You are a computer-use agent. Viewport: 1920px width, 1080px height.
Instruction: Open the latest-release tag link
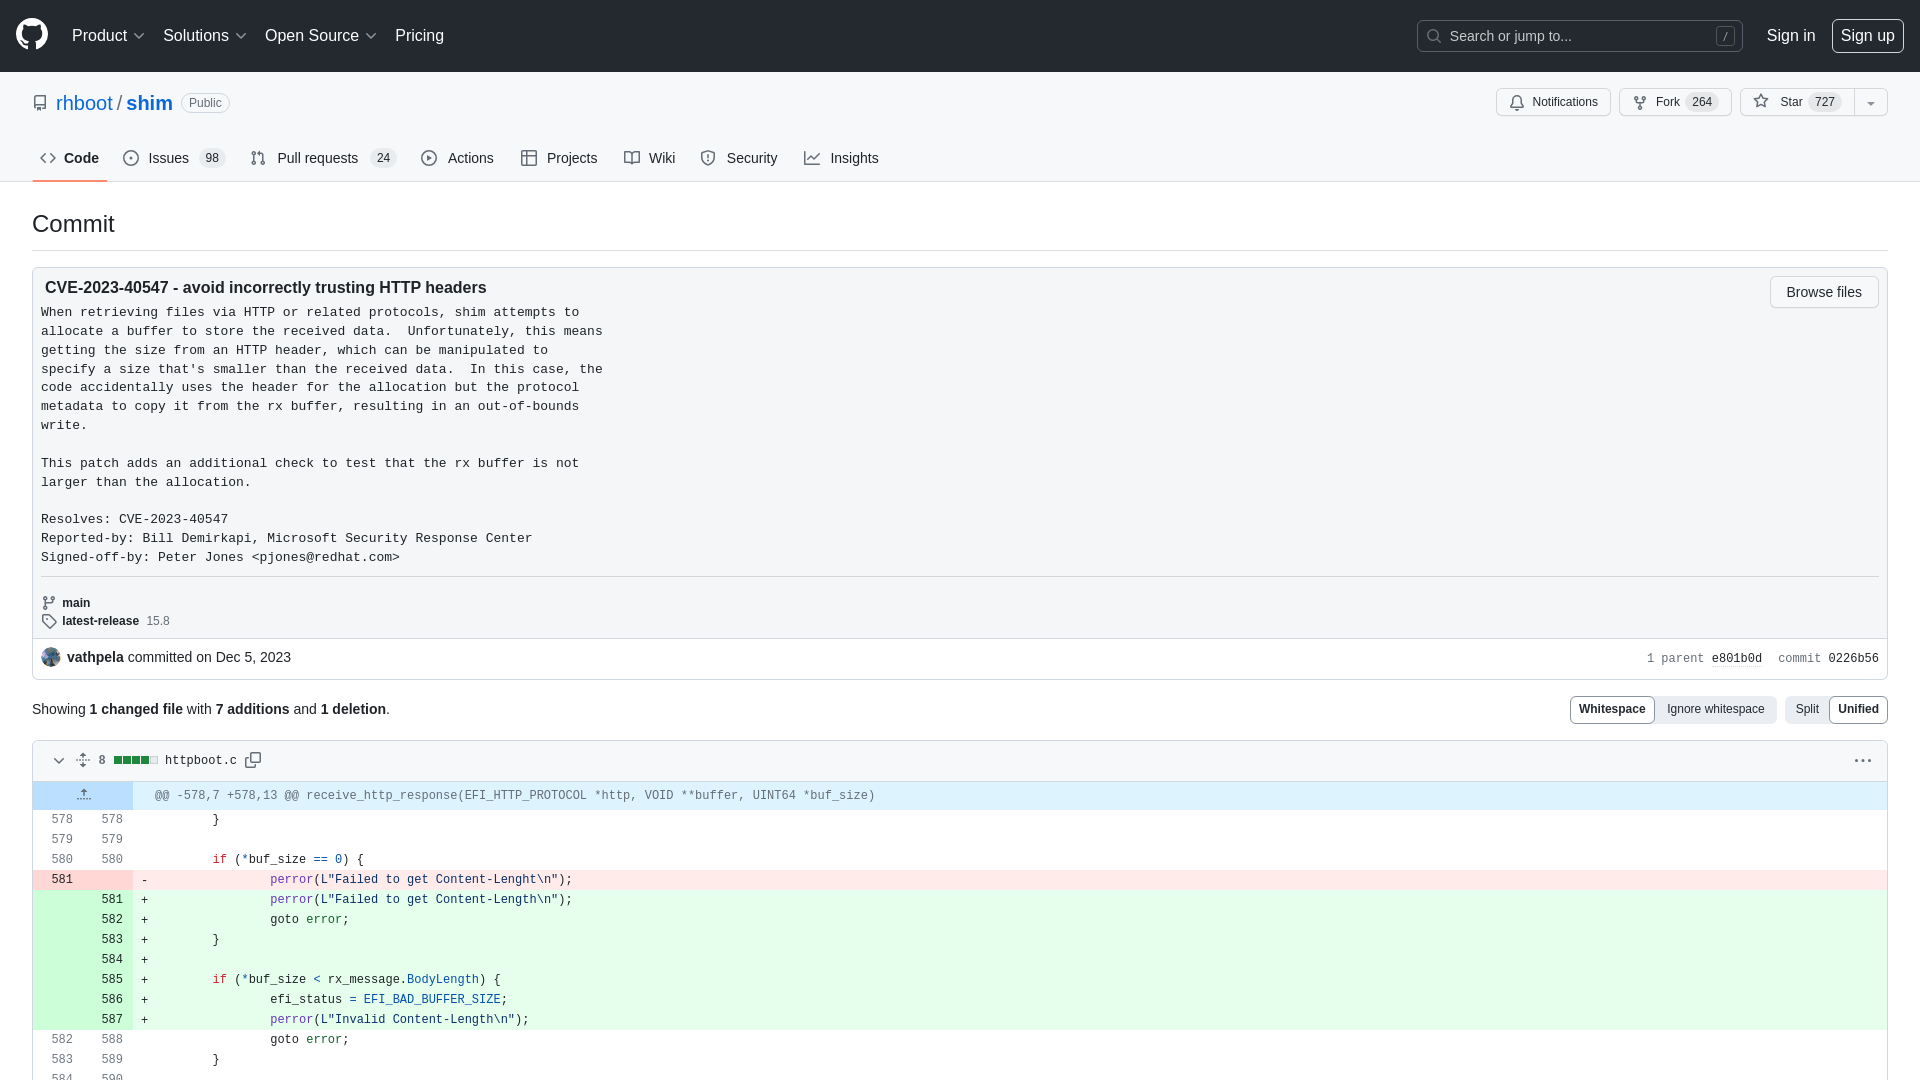tap(100, 621)
